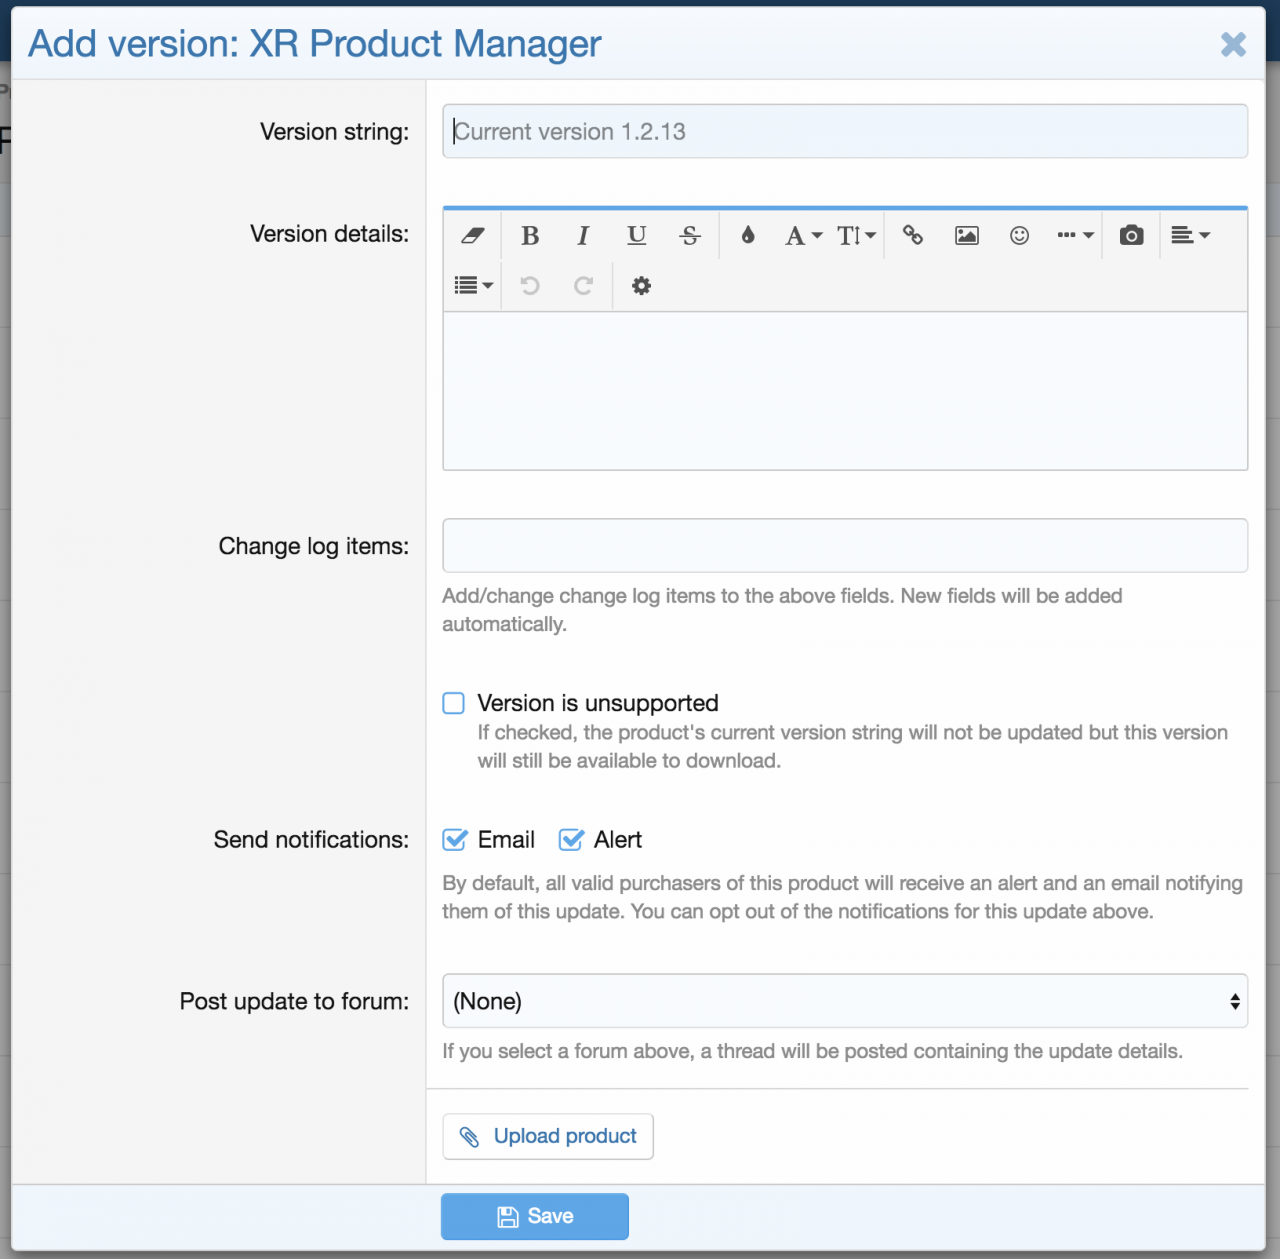Open the Post update to forum dropdown
Image resolution: width=1280 pixels, height=1259 pixels.
tap(845, 1001)
